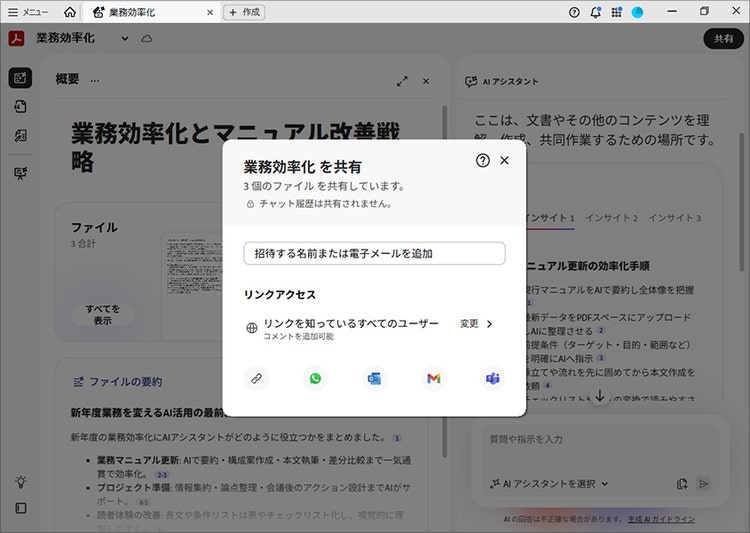Open the 生成 AI ガイドライン link
750x533 pixels.
click(661, 519)
